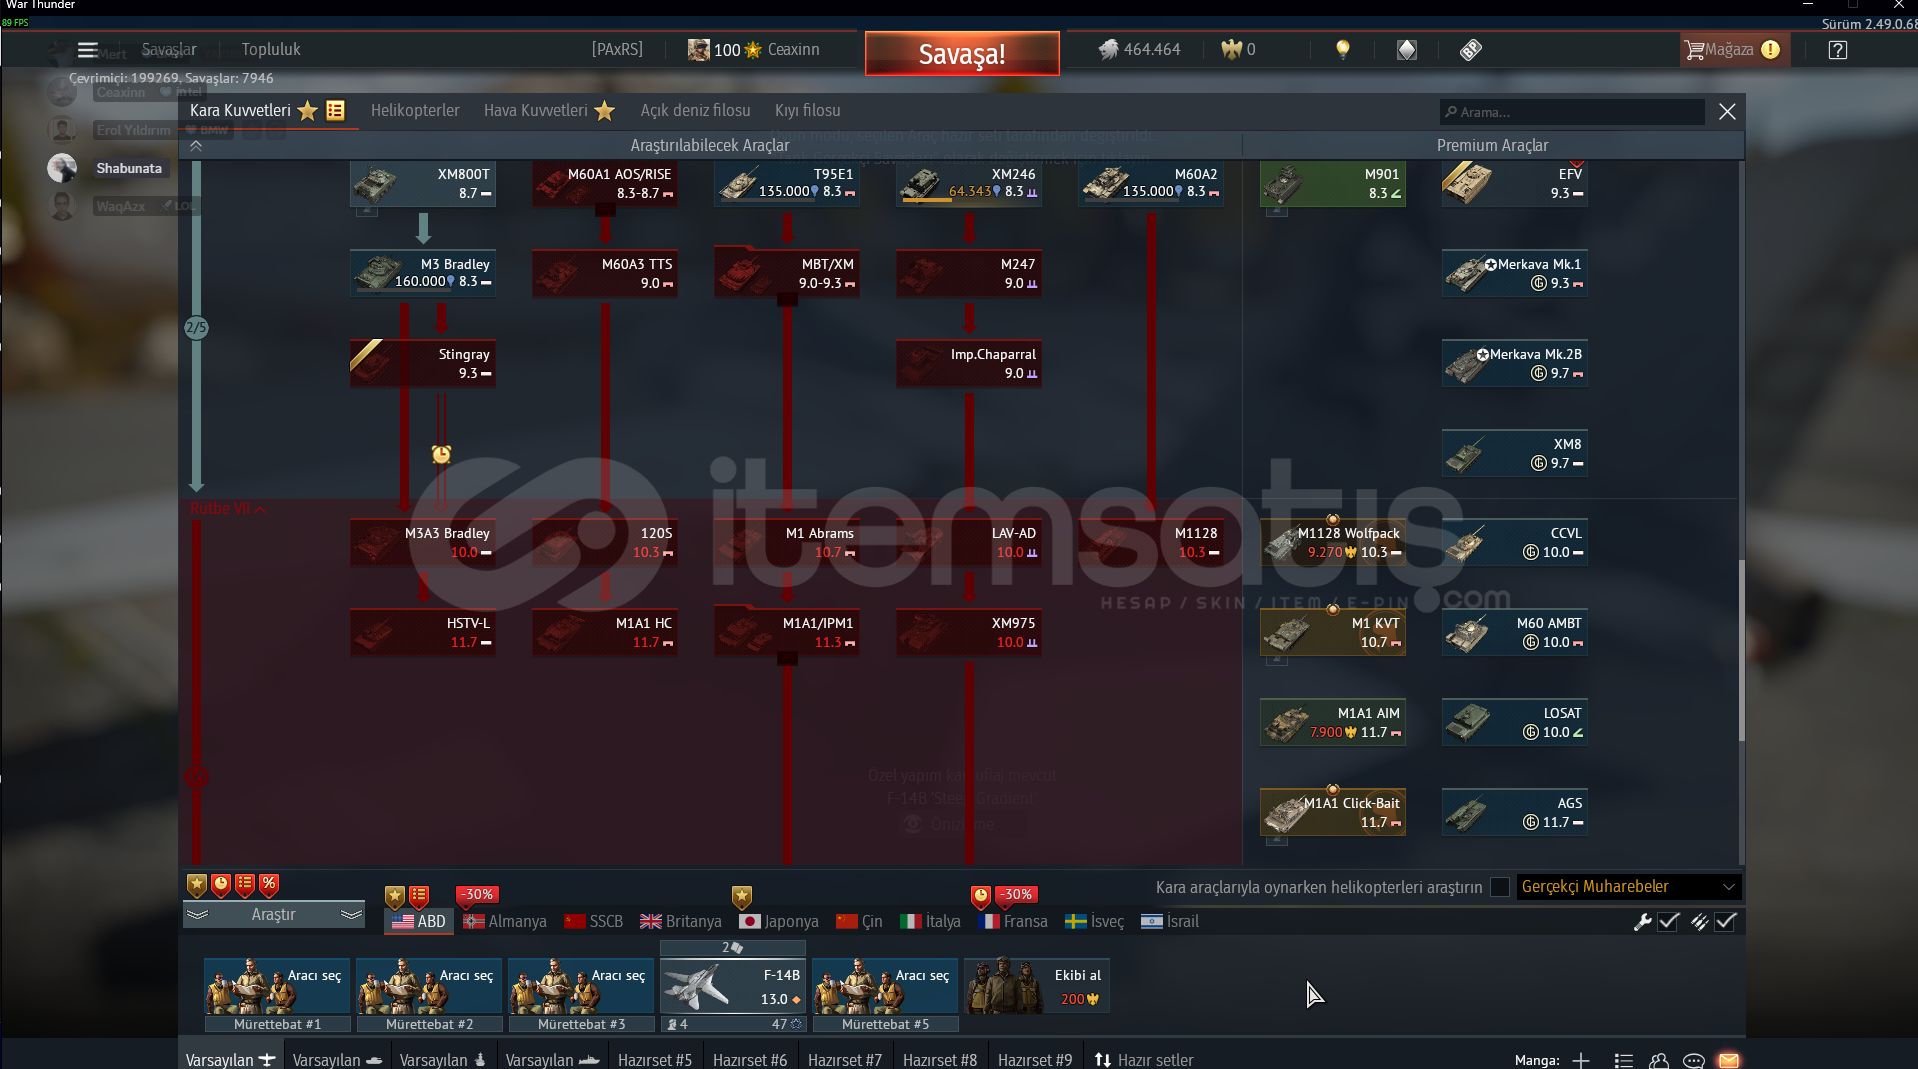Close the research tree window
This screenshot has height=1069, width=1918.
(1727, 112)
